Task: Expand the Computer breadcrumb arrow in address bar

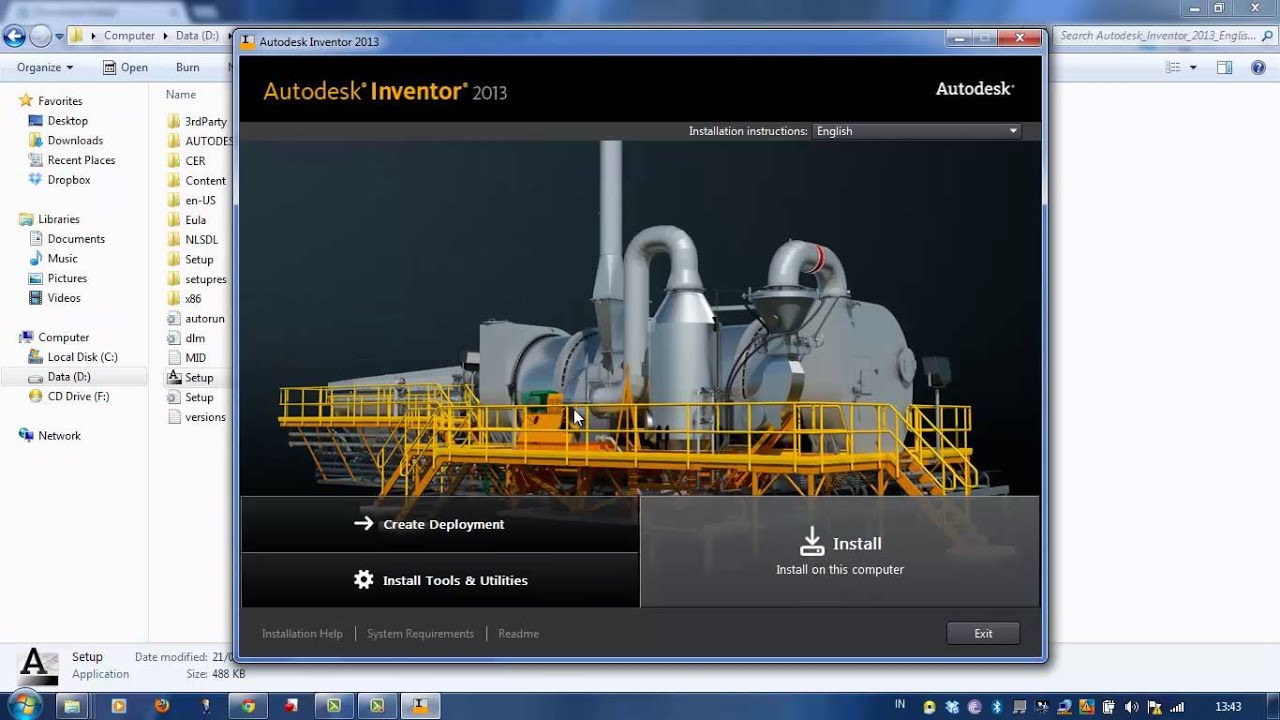Action: tap(165, 36)
